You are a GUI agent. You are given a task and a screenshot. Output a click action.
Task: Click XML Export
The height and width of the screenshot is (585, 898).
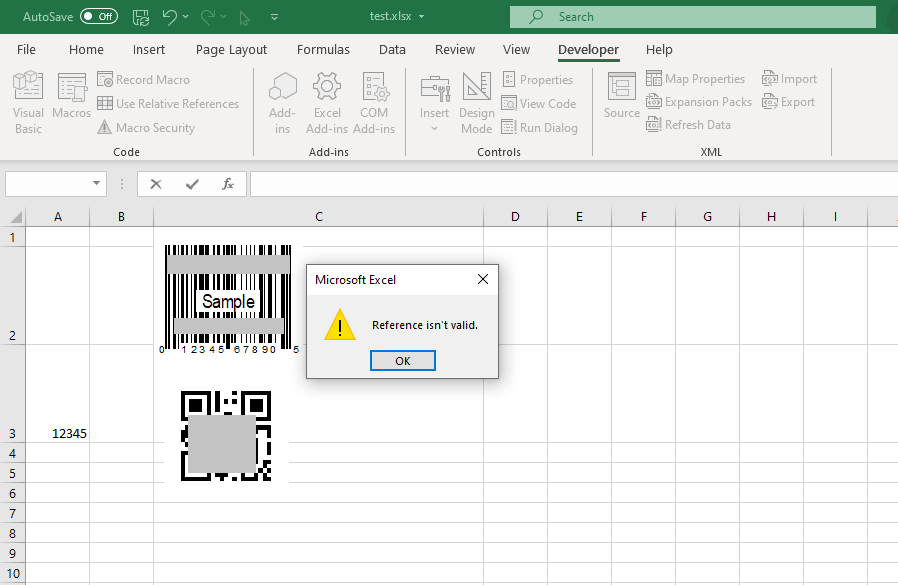[788, 102]
